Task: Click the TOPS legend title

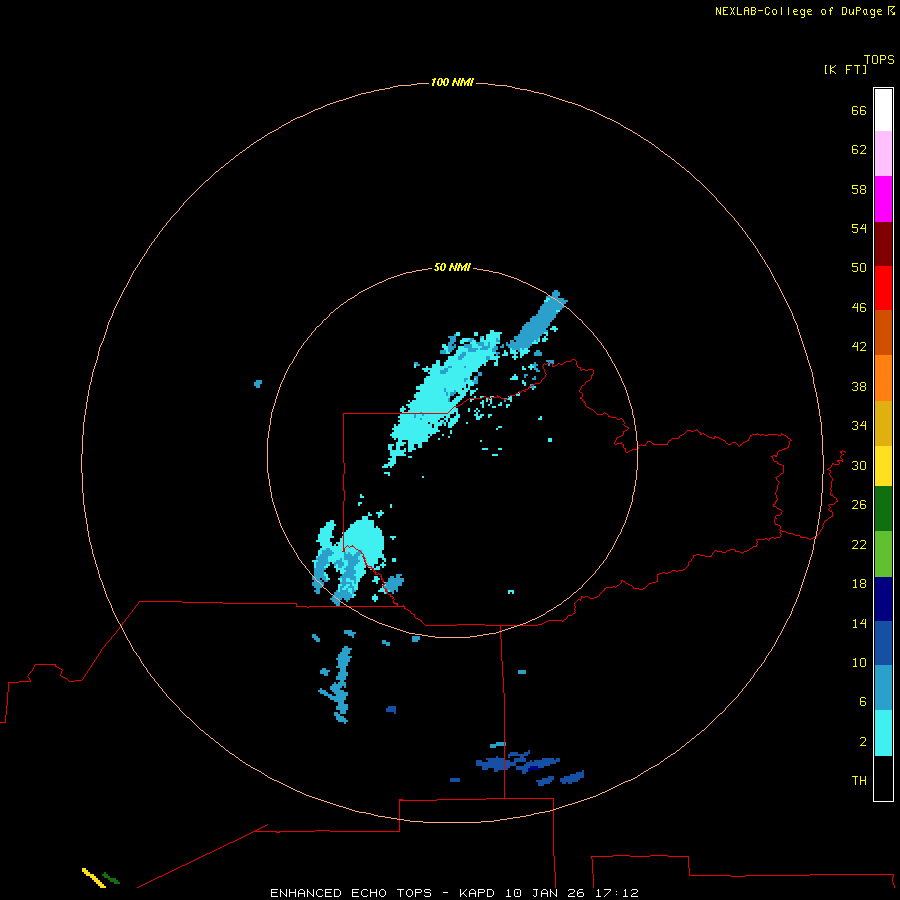Action: point(879,59)
